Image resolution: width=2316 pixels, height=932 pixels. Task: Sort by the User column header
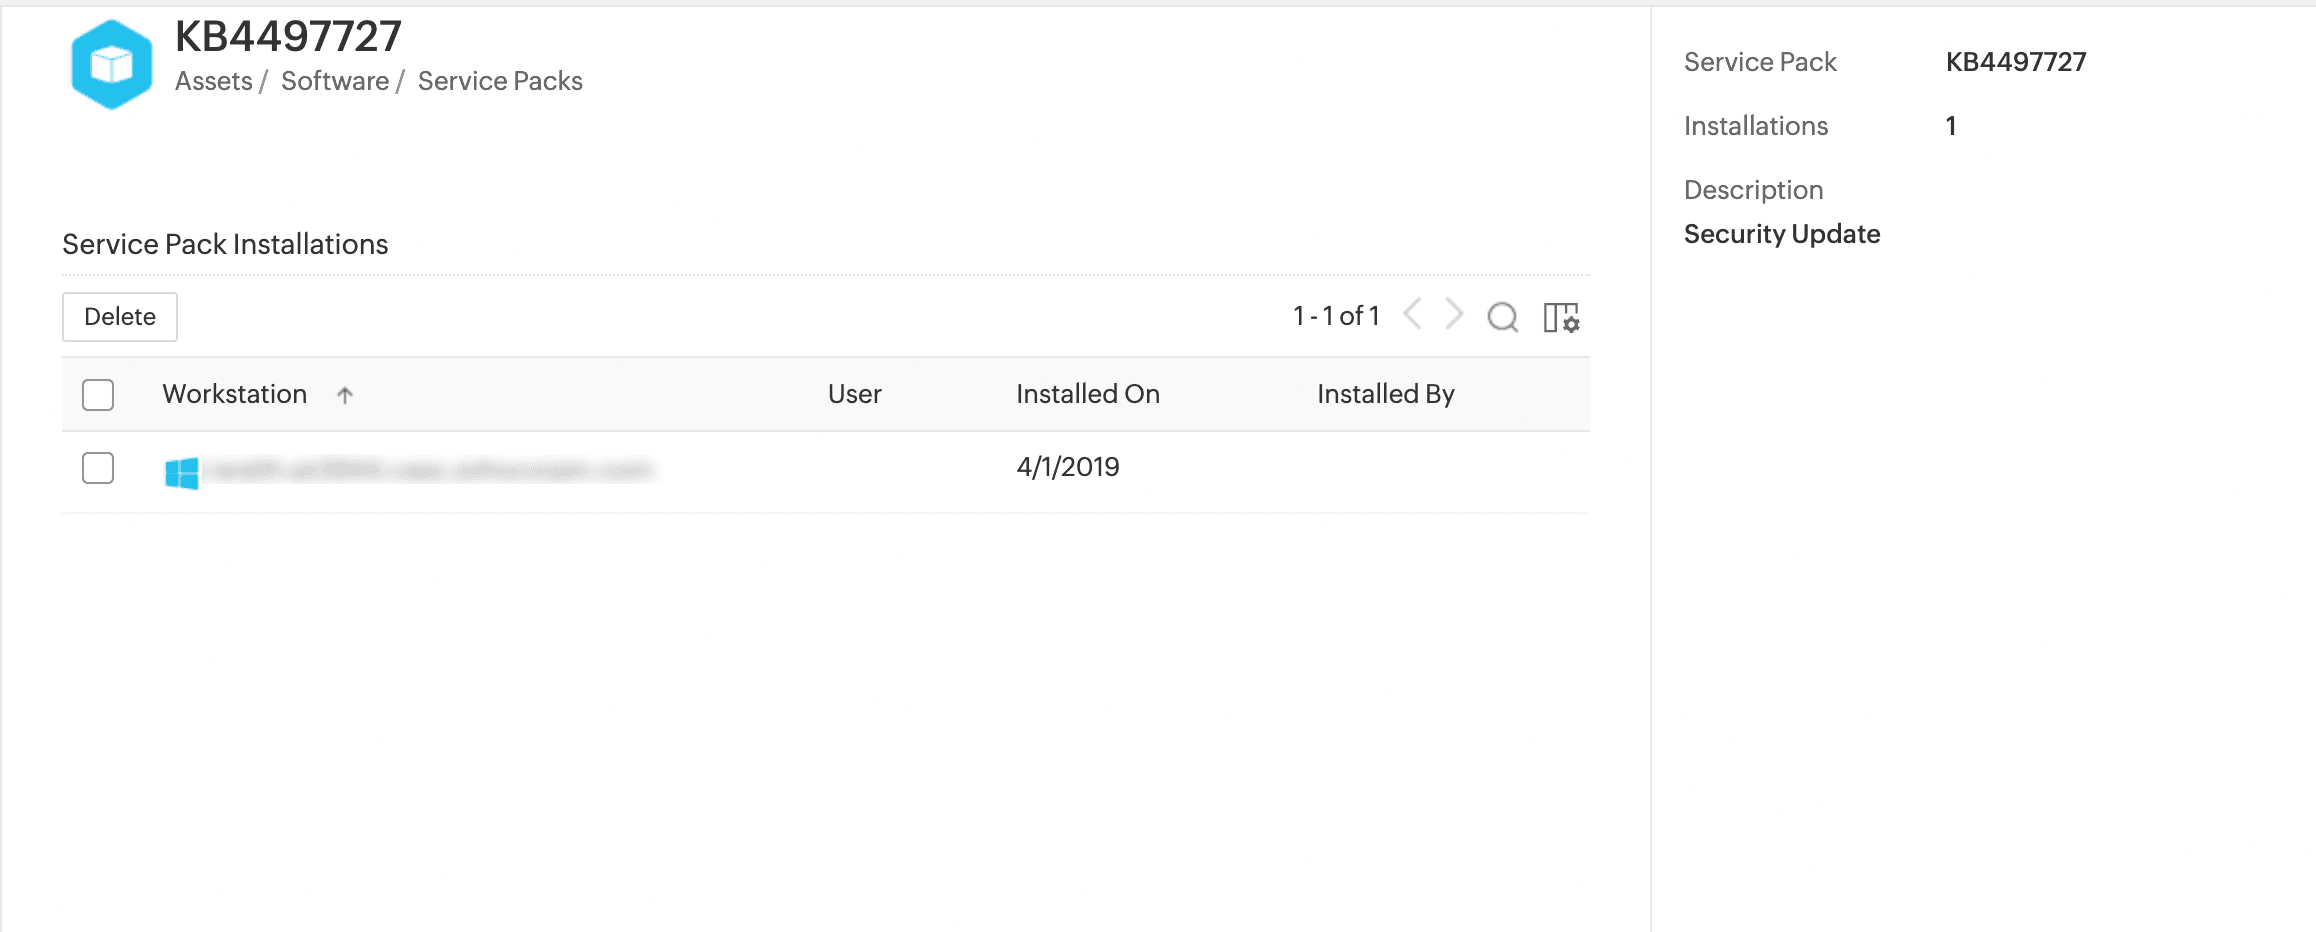pos(854,394)
